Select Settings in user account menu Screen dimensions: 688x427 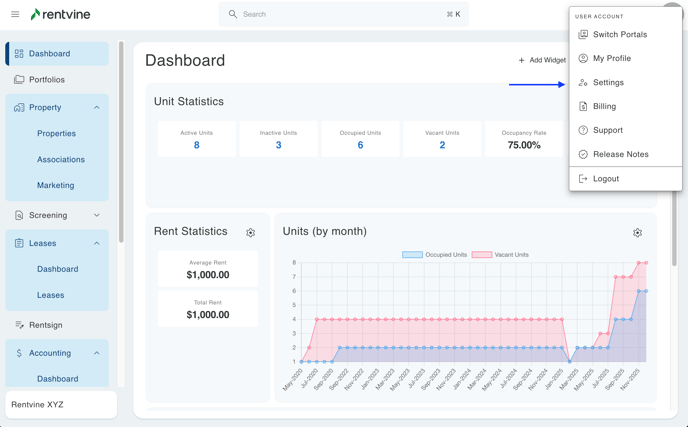click(608, 83)
